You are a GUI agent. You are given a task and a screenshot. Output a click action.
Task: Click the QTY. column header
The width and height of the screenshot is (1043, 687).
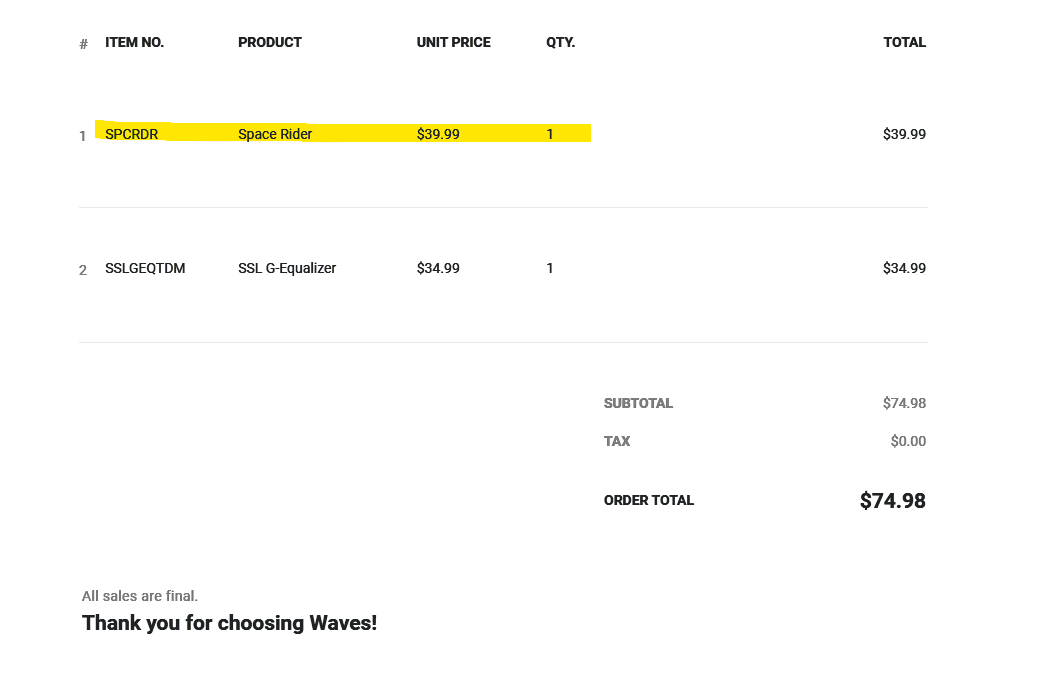[561, 43]
